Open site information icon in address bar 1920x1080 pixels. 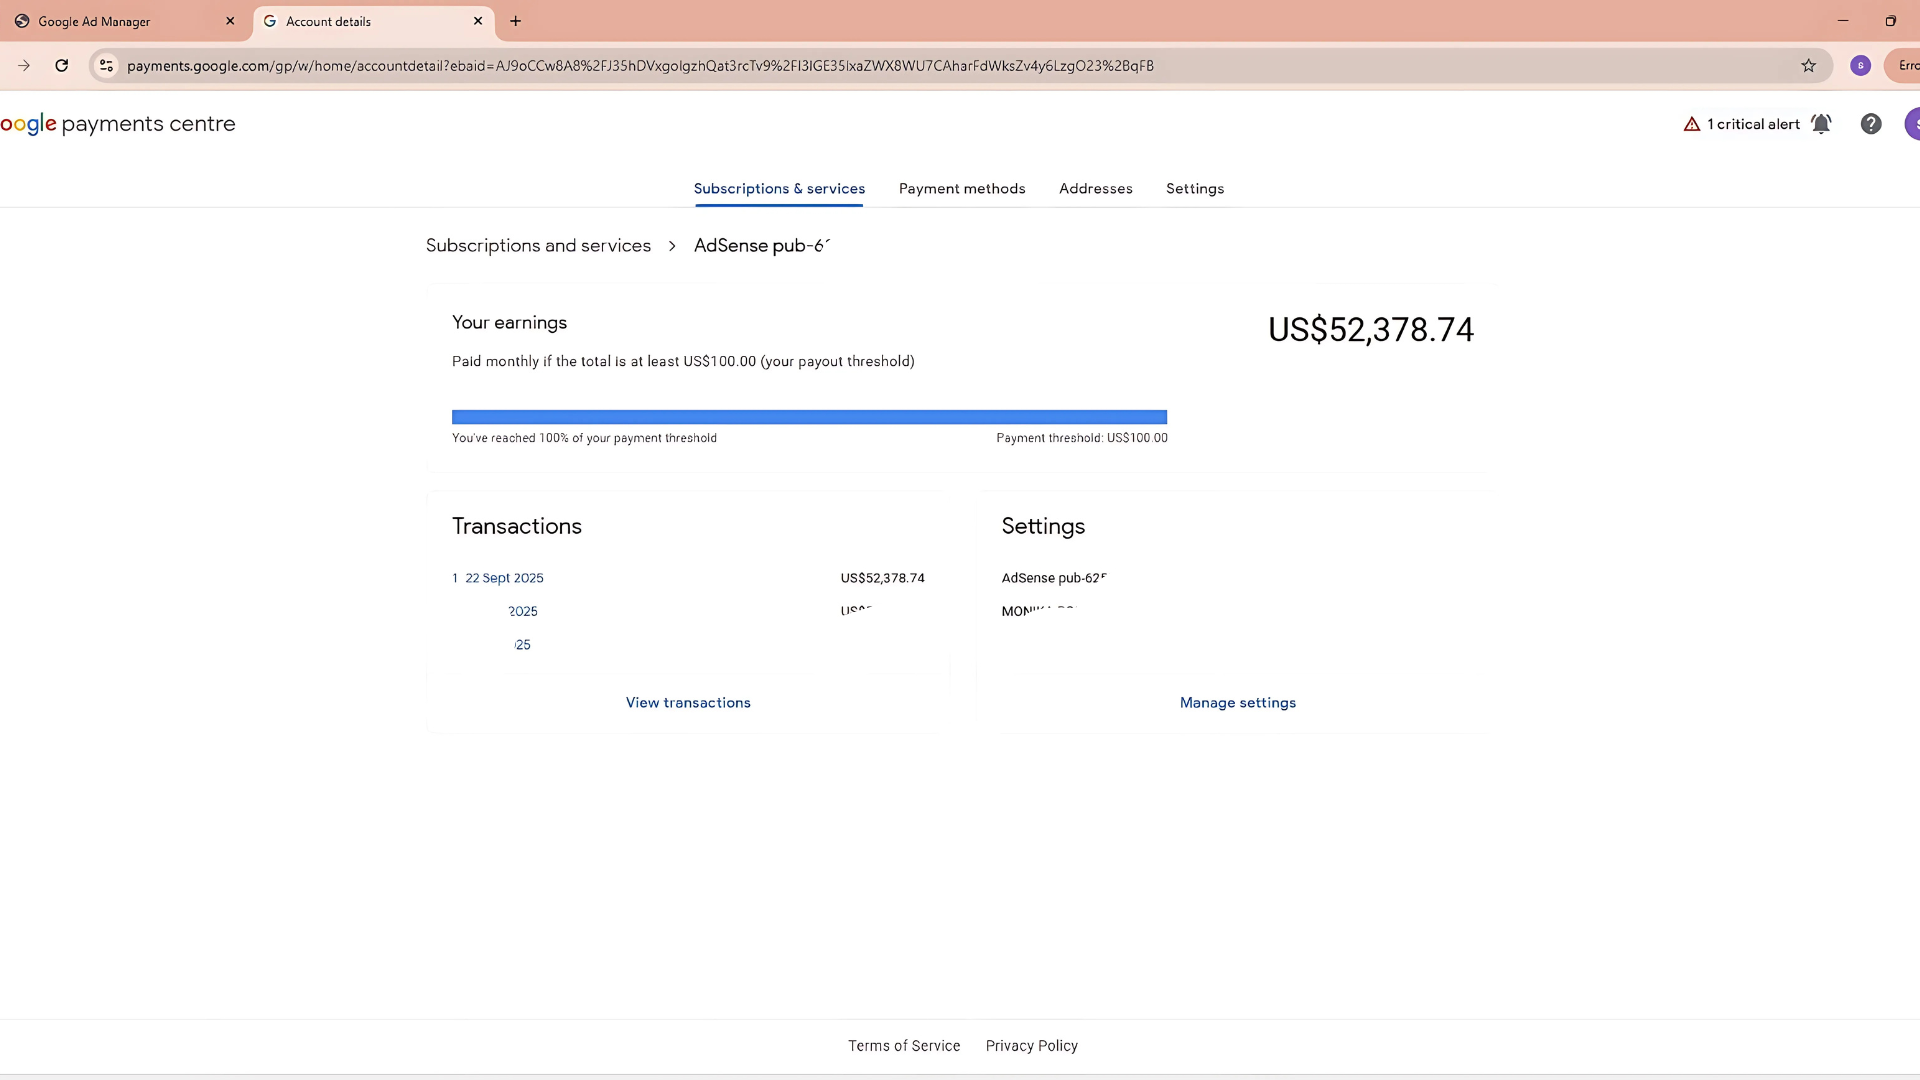(106, 66)
